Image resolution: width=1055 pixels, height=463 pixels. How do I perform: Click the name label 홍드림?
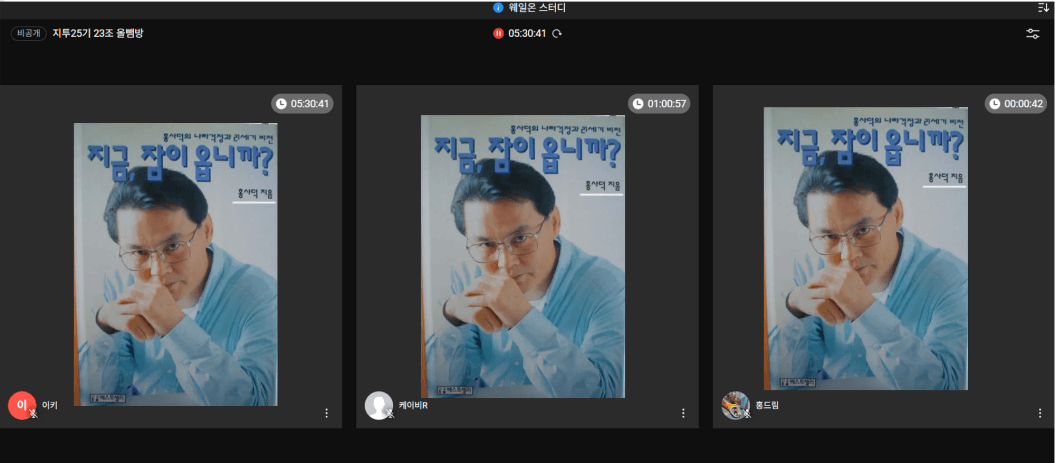pyautogui.click(x=767, y=405)
